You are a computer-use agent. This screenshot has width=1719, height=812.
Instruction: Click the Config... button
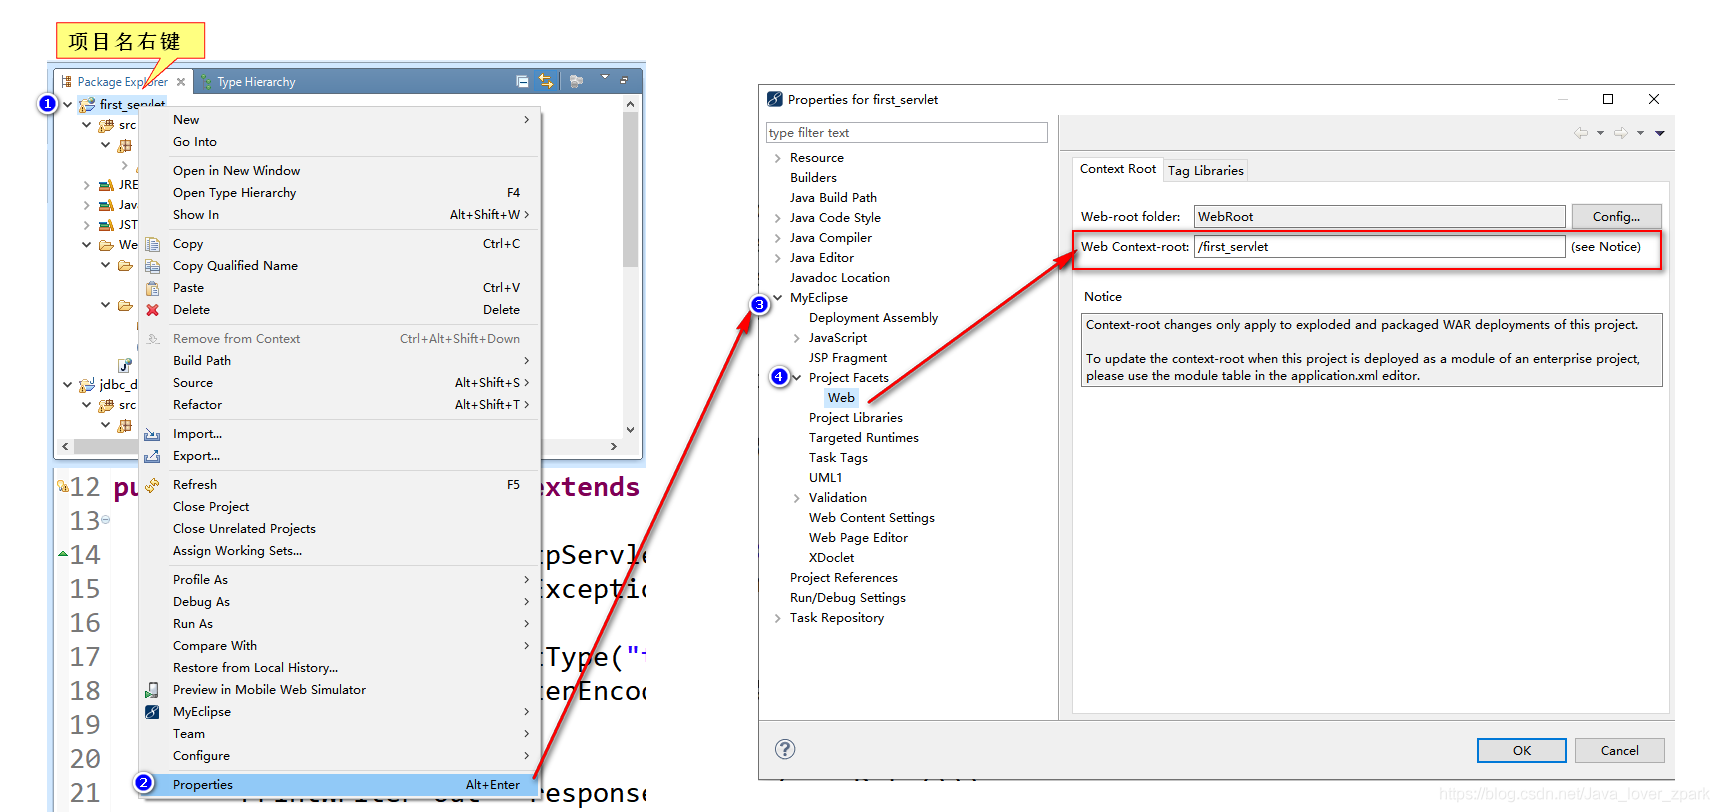point(1616,217)
